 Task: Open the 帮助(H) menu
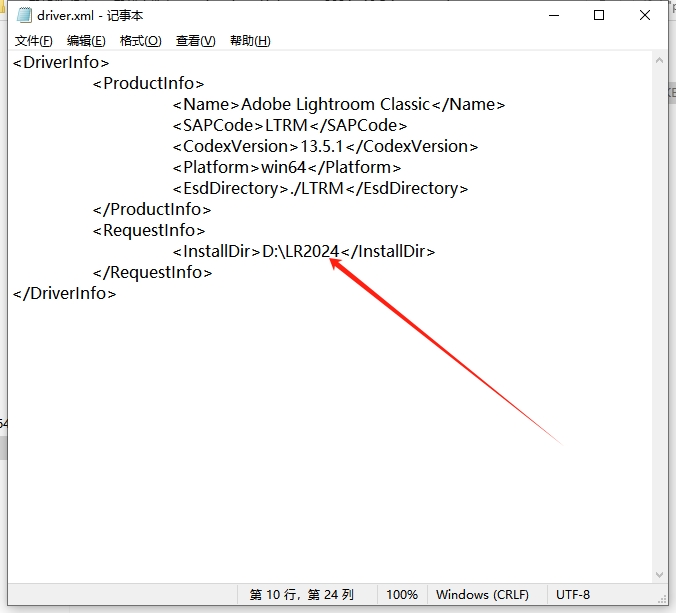[x=250, y=41]
